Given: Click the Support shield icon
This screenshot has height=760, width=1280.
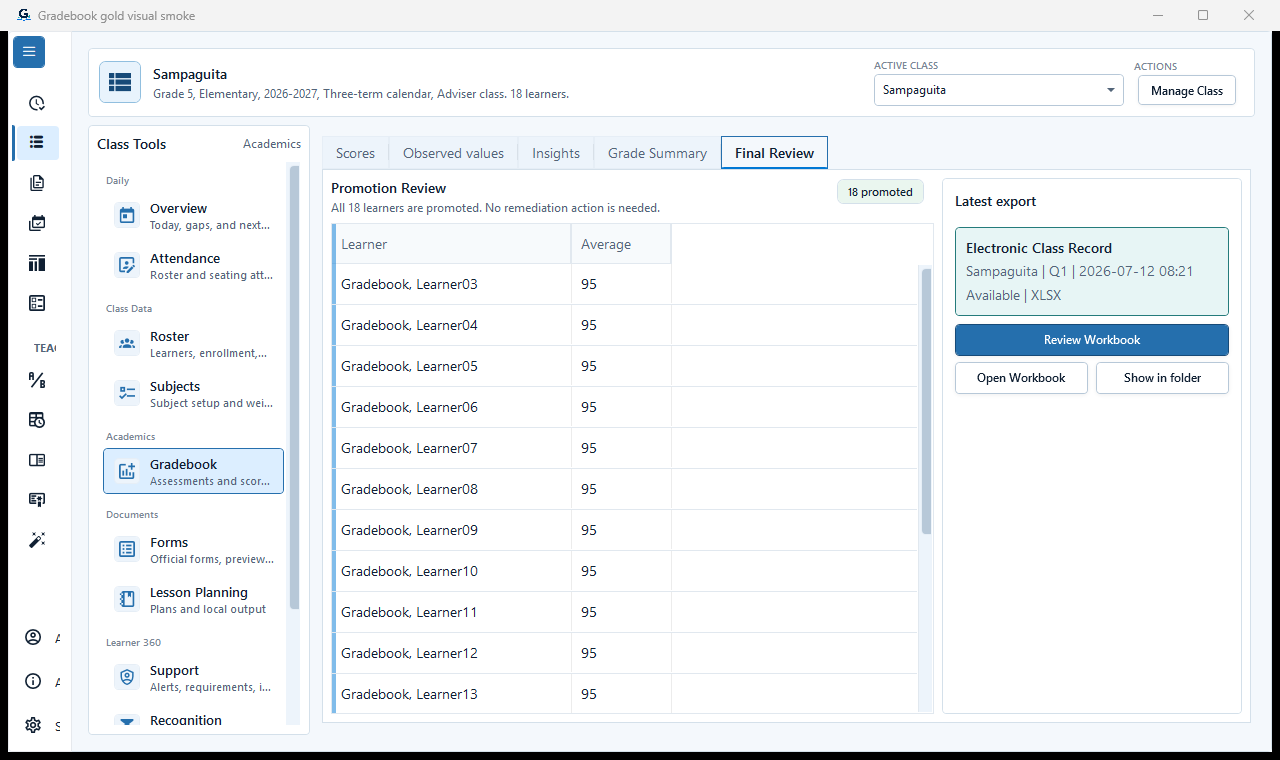Looking at the screenshot, I should pyautogui.click(x=127, y=677).
